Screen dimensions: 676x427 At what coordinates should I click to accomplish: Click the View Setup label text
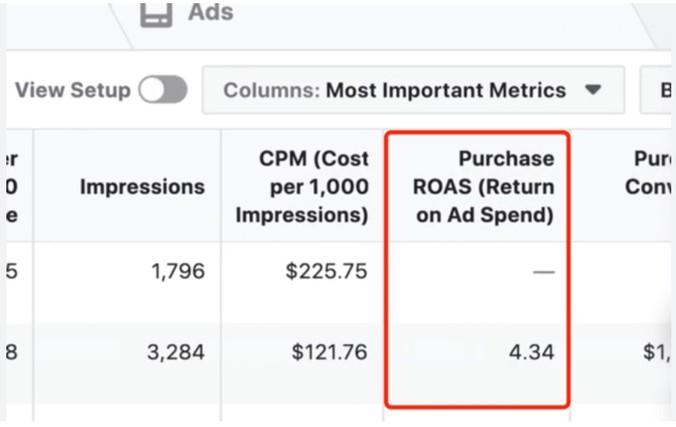pos(72,90)
